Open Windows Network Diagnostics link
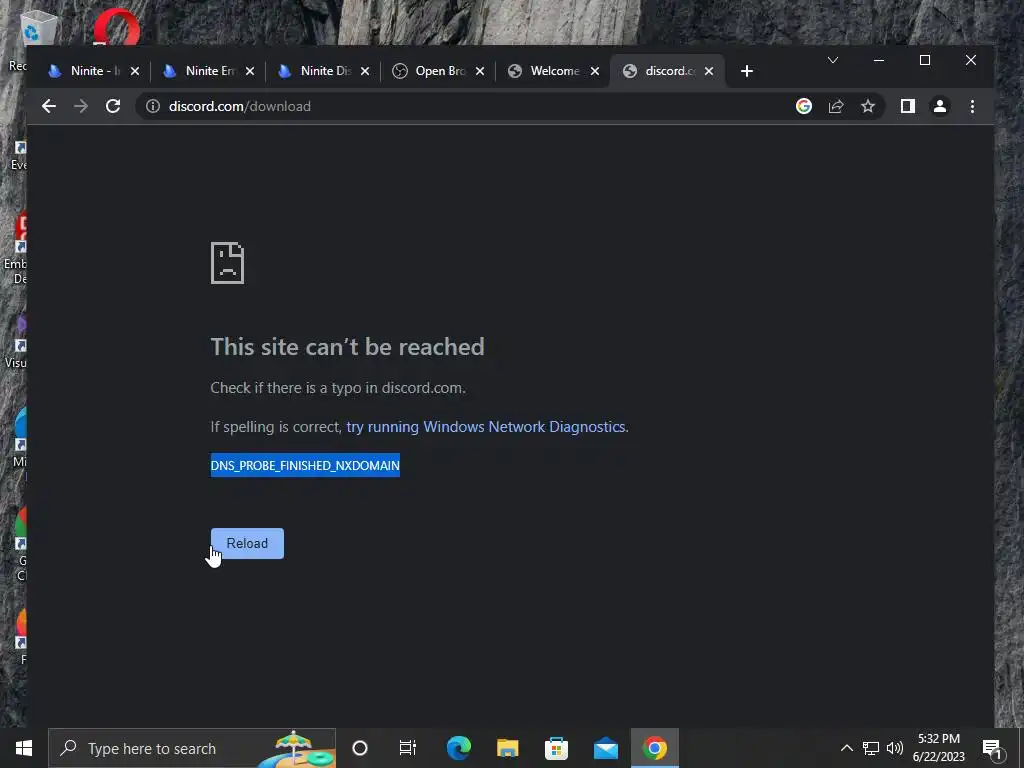This screenshot has height=768, width=1024. pos(486,427)
